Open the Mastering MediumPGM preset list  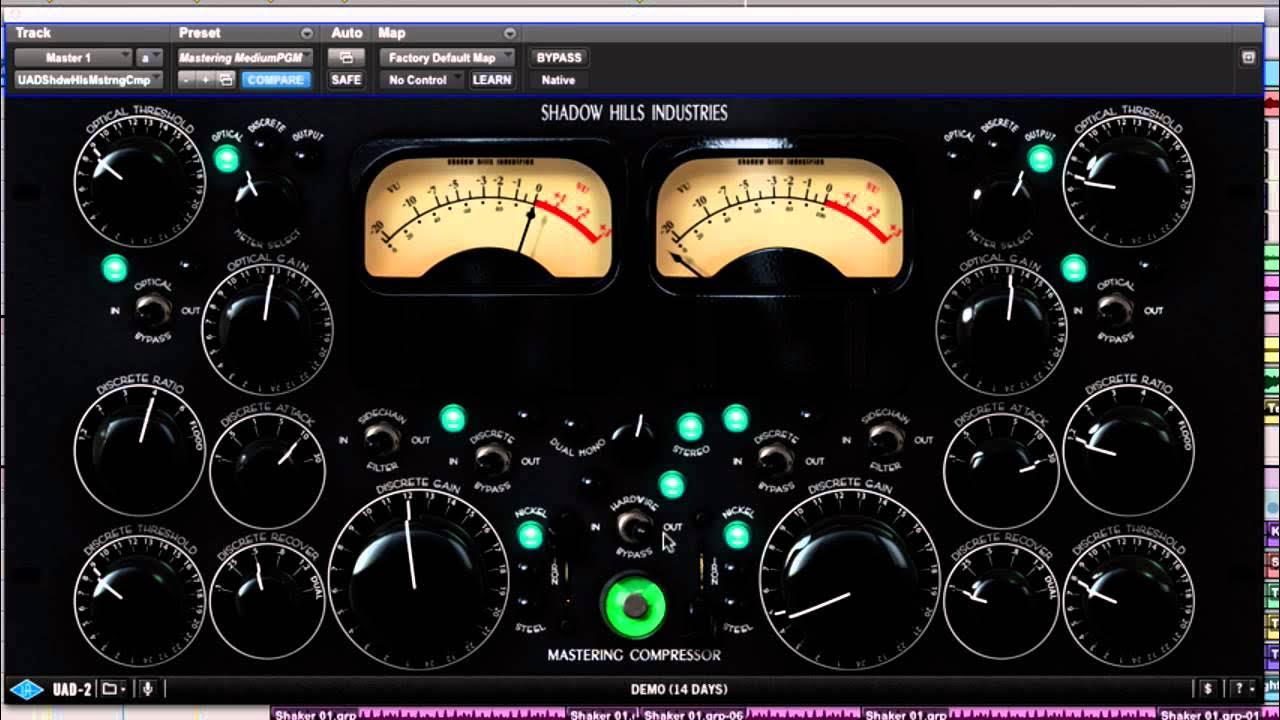click(246, 58)
